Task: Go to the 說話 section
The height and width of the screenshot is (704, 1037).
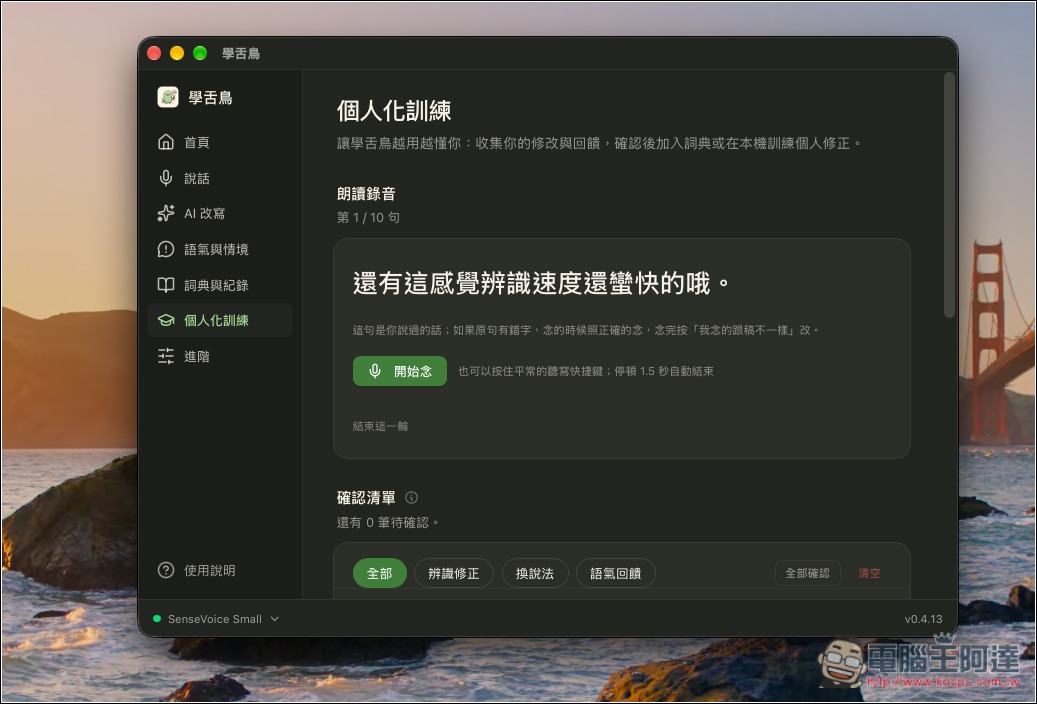Action: [x=220, y=178]
